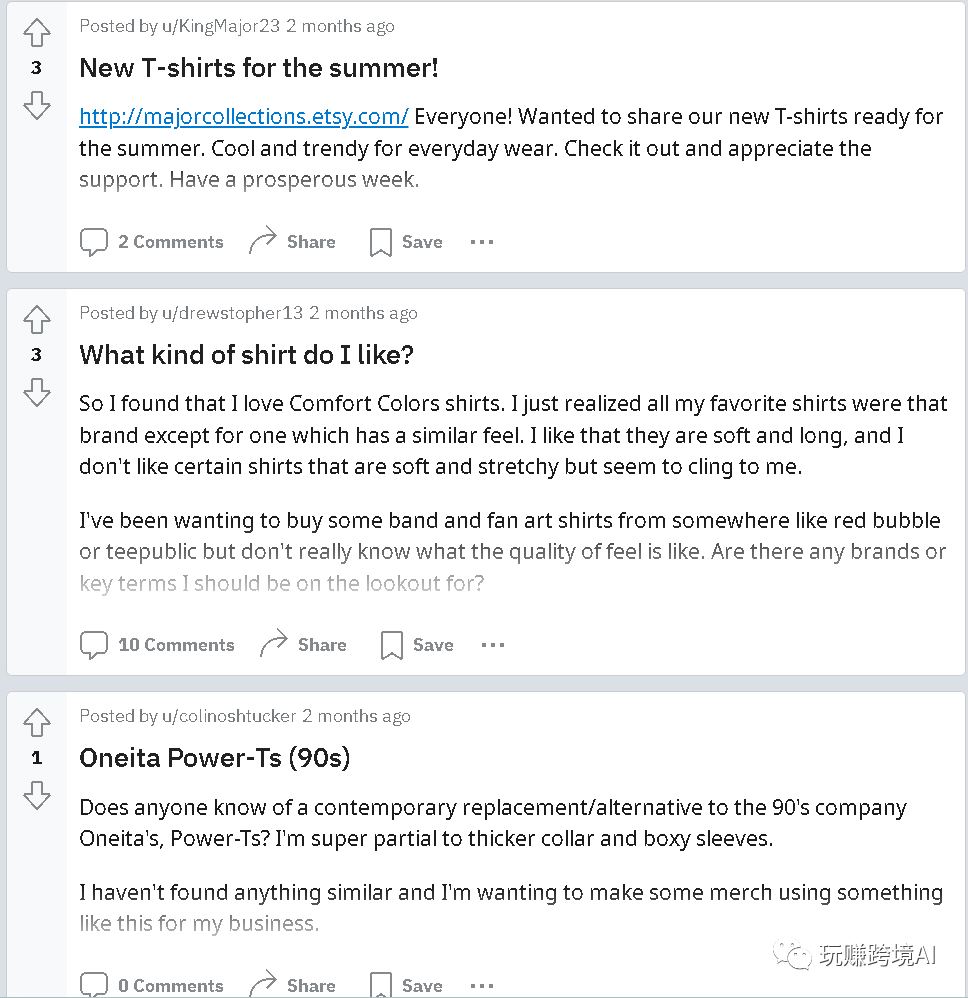This screenshot has height=998, width=968.
Task: Click bookmark Save icon on drewstopher13's post
Action: (x=392, y=645)
